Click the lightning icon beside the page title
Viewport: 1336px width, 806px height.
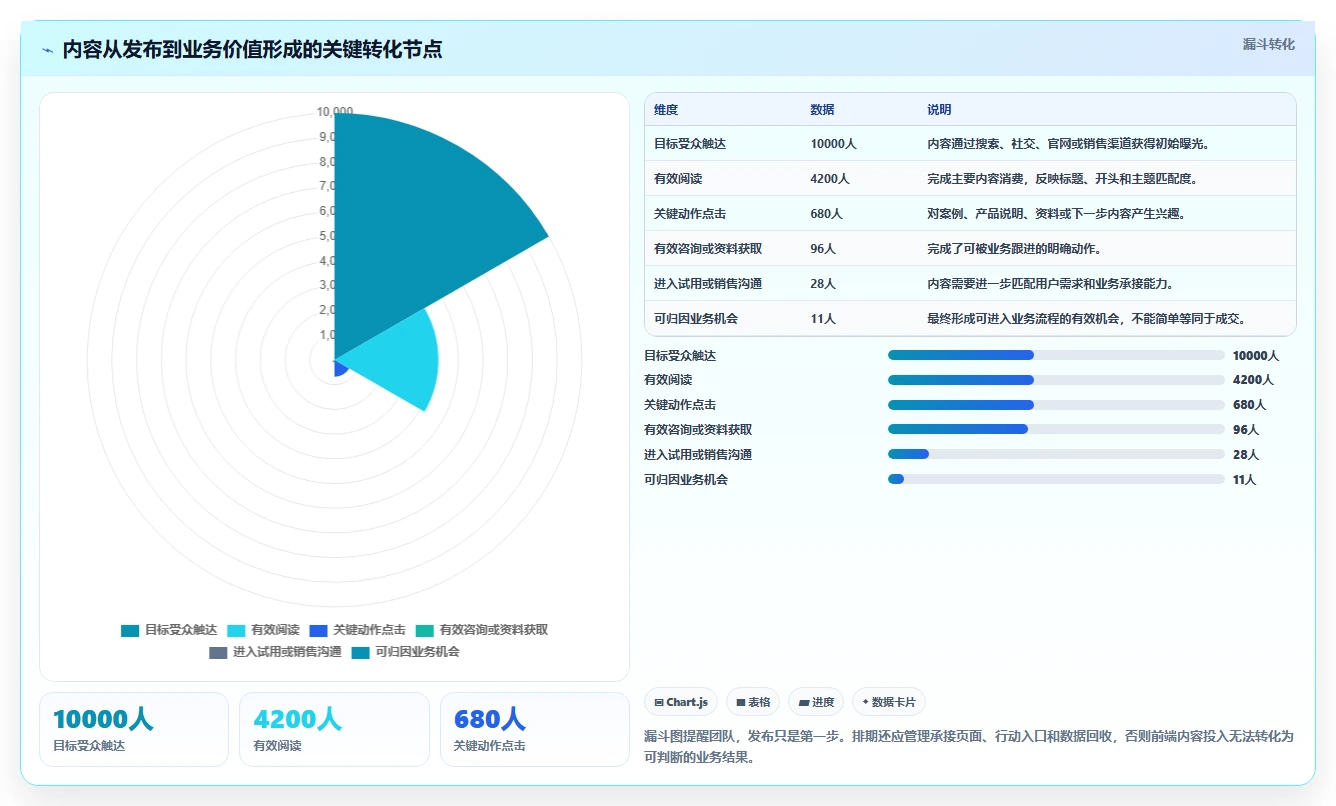tap(48, 50)
